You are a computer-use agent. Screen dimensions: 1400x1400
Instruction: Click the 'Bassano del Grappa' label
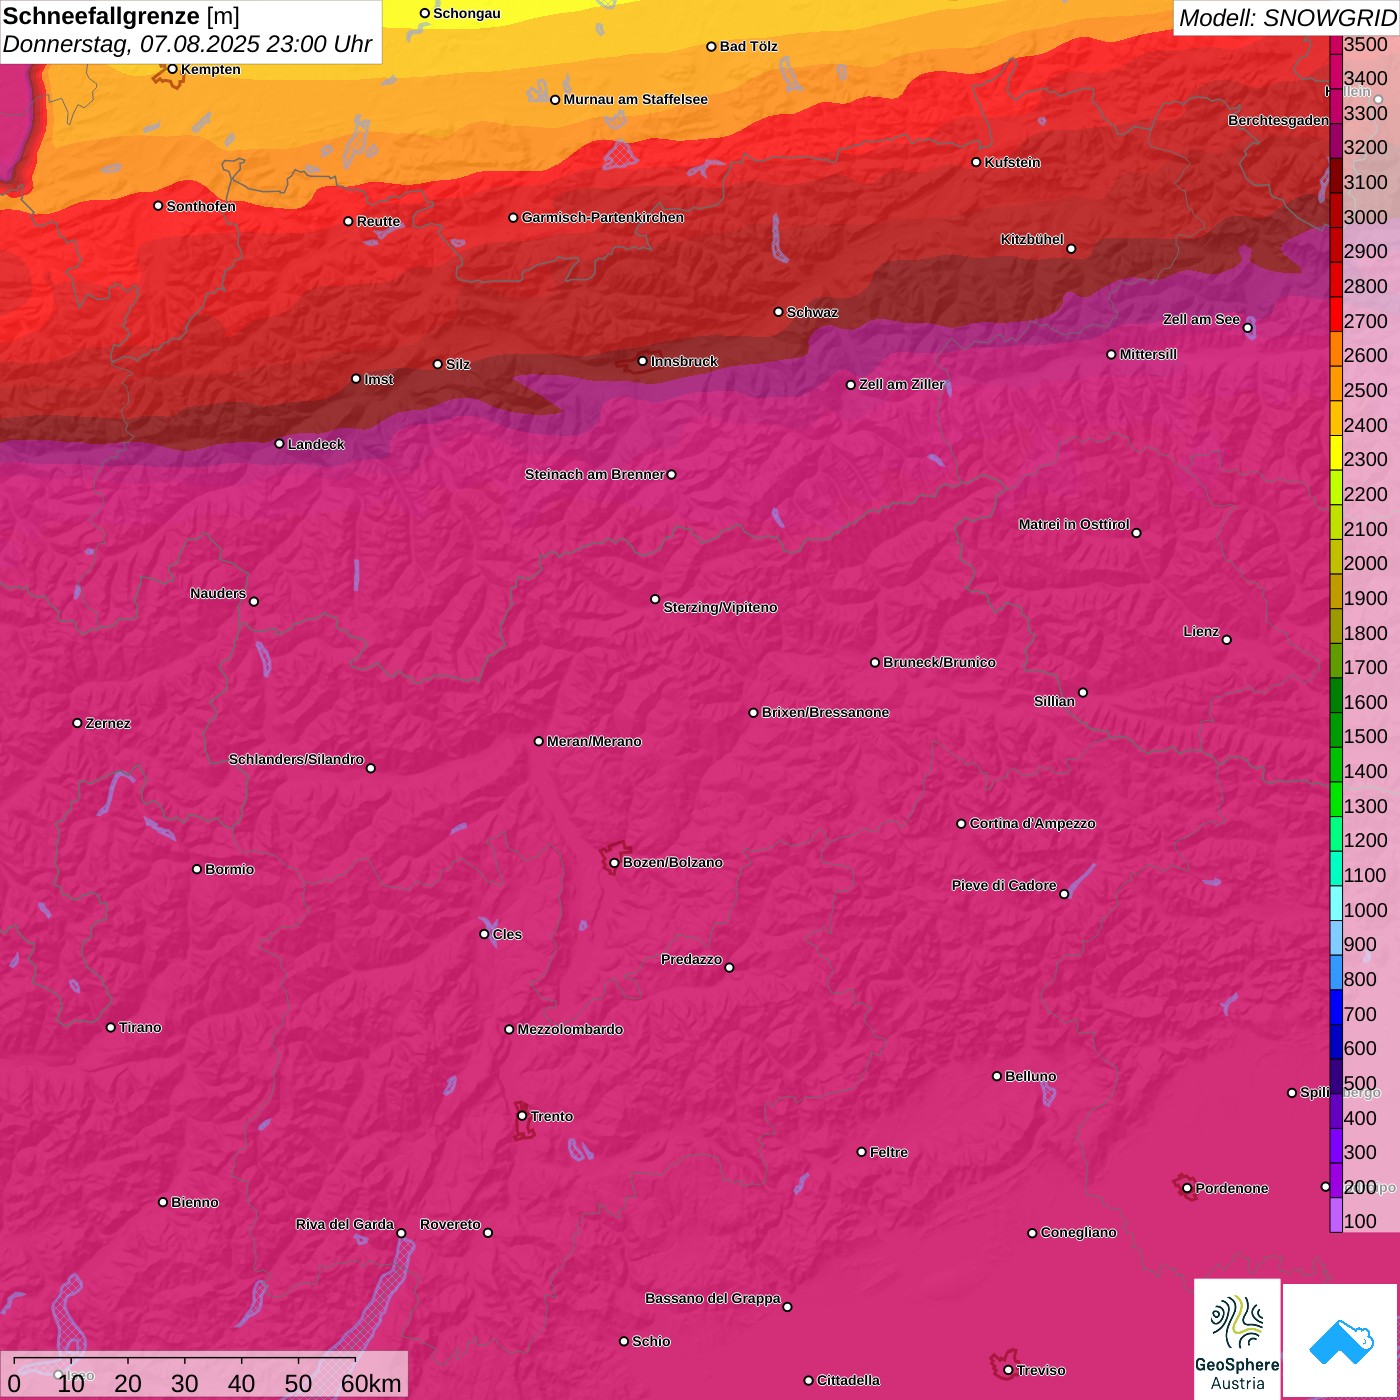(x=713, y=1298)
